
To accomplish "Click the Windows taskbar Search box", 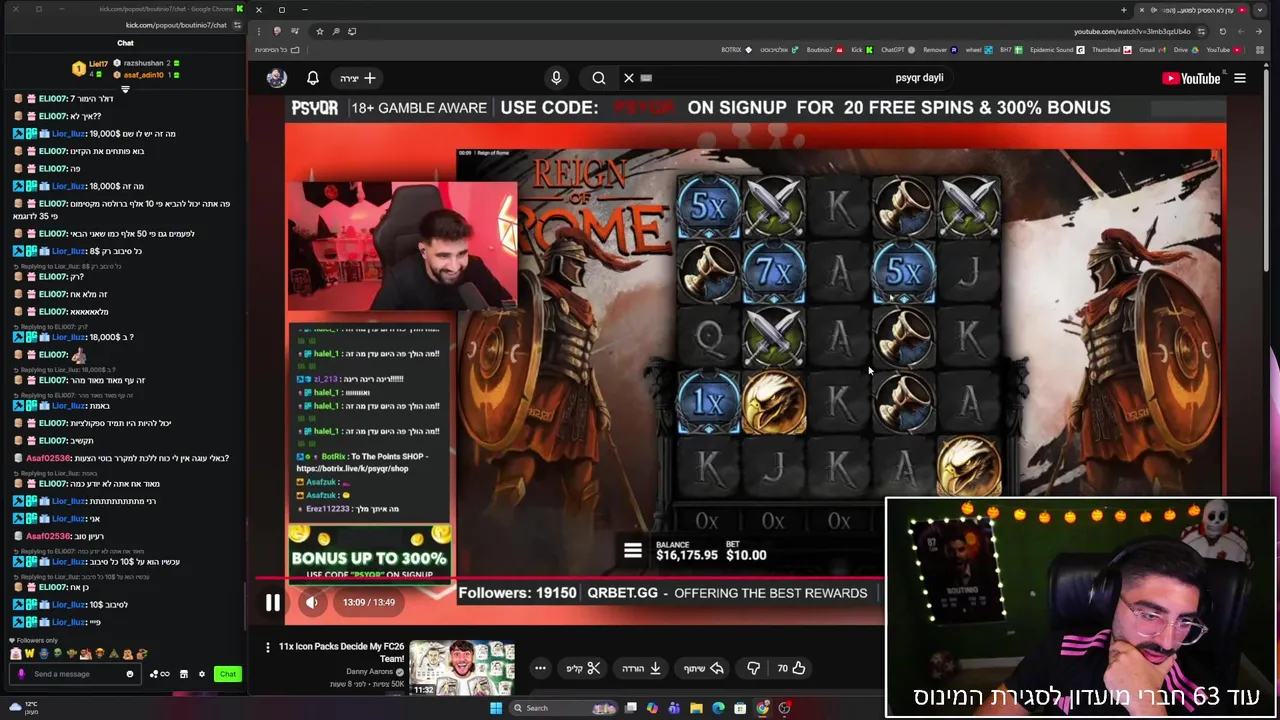I will click(563, 708).
